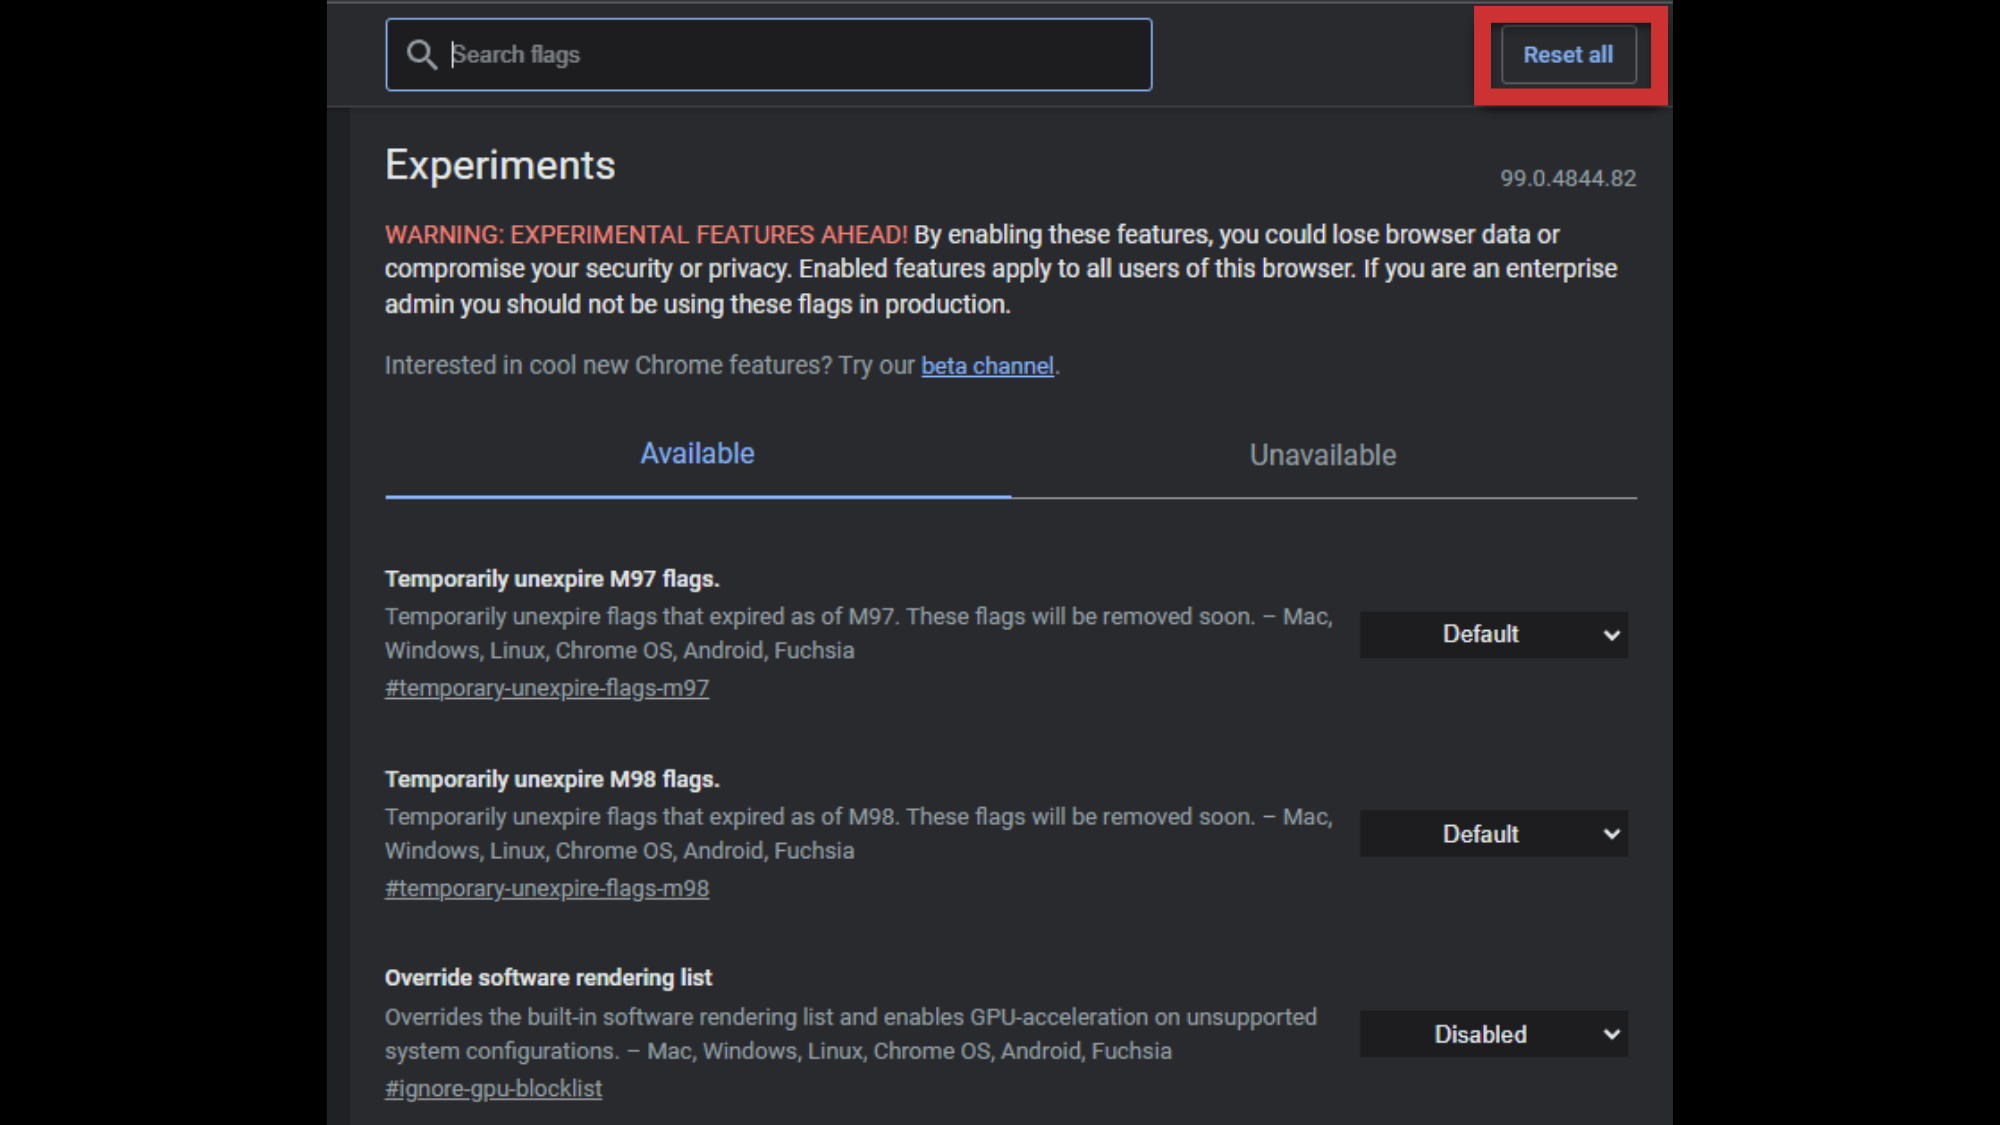
Task: Click the Chrome version number 99.0.4844.82
Action: 1568,178
